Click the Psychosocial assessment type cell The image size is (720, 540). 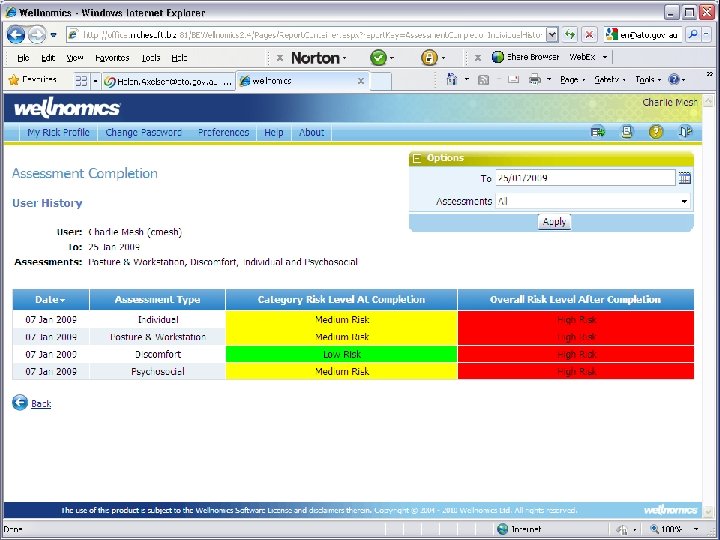pos(158,371)
